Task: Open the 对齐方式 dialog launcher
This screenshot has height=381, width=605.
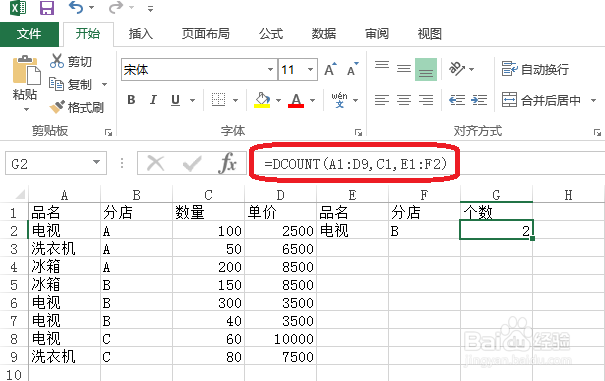Action: pyautogui.click(x=597, y=133)
